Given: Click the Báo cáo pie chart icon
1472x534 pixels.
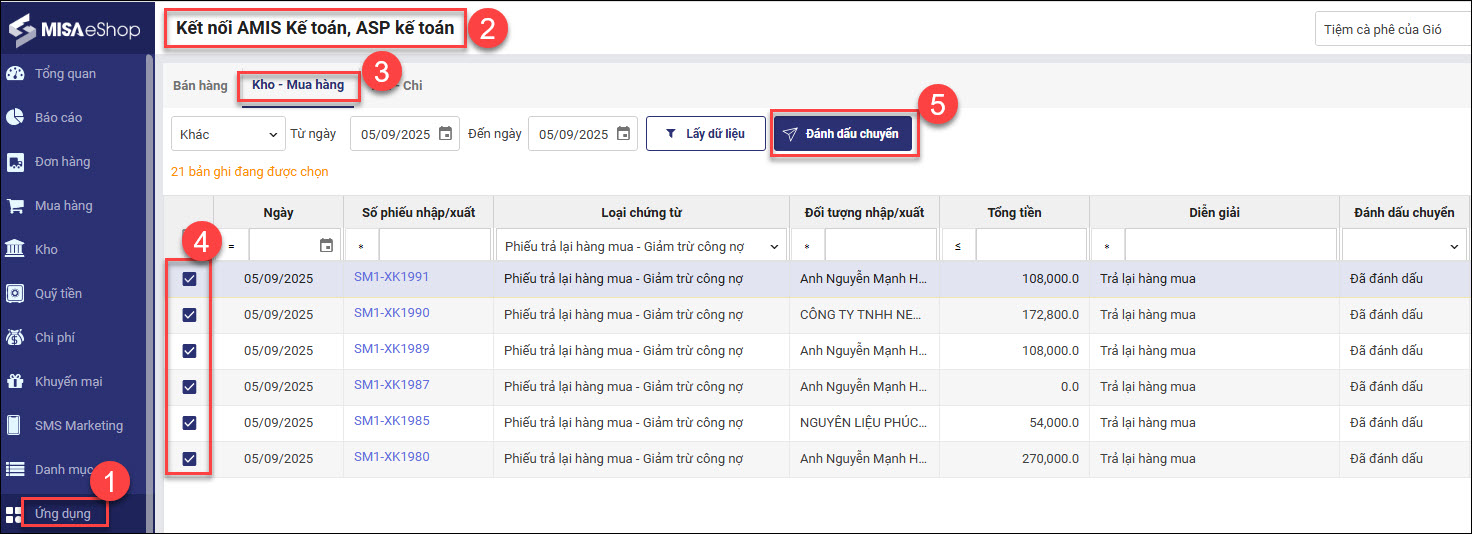Looking at the screenshot, I should [15, 118].
